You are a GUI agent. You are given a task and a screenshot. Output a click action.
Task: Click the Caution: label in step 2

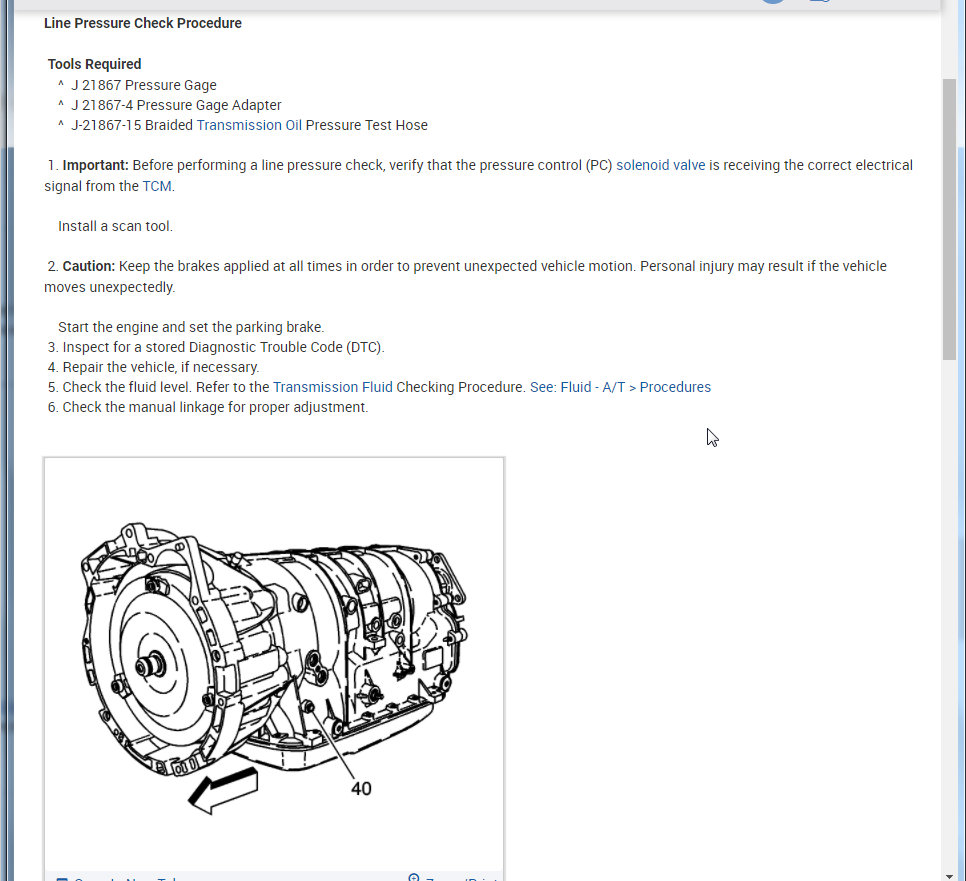[x=89, y=266]
